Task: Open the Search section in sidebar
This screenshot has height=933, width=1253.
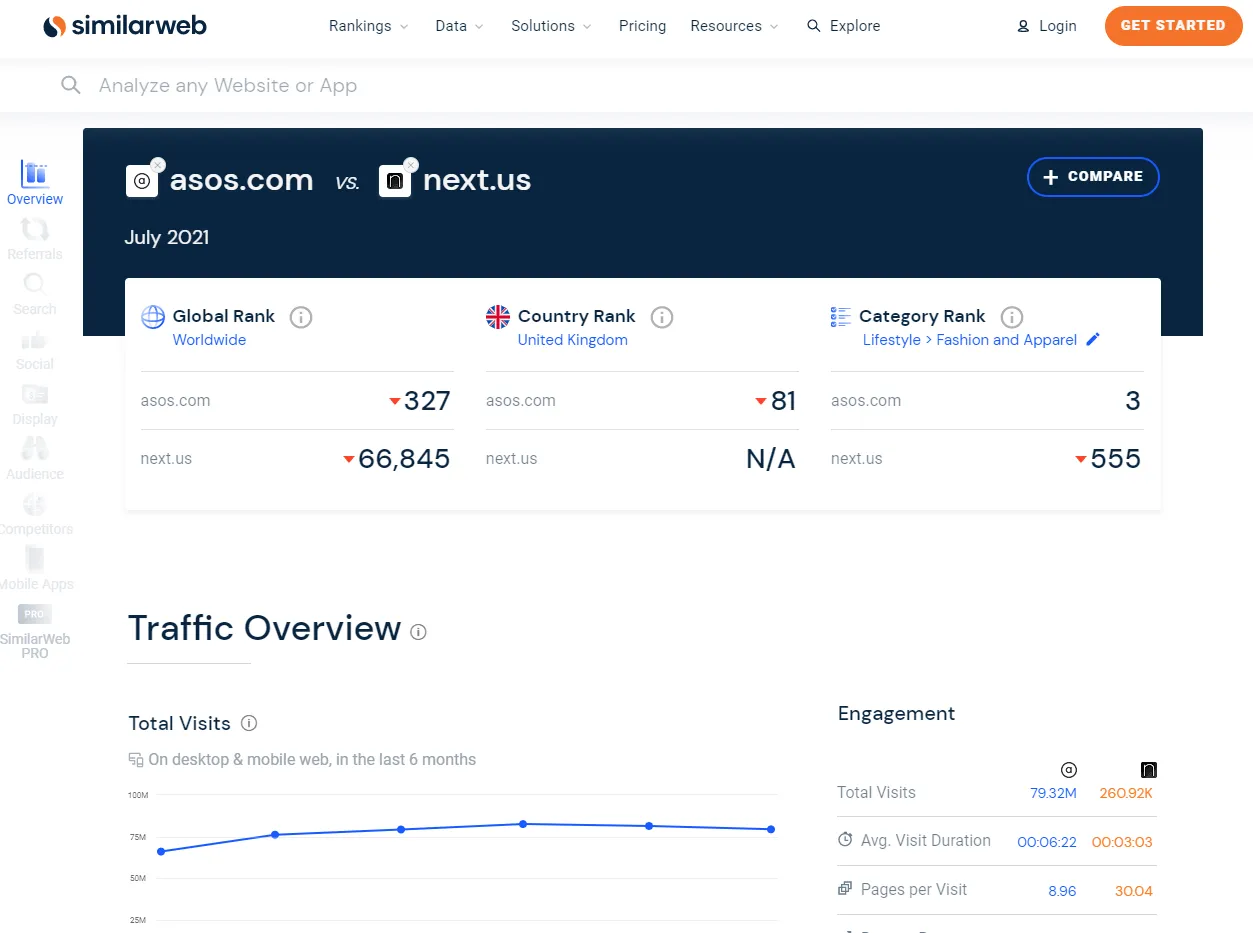Action: click(x=35, y=293)
